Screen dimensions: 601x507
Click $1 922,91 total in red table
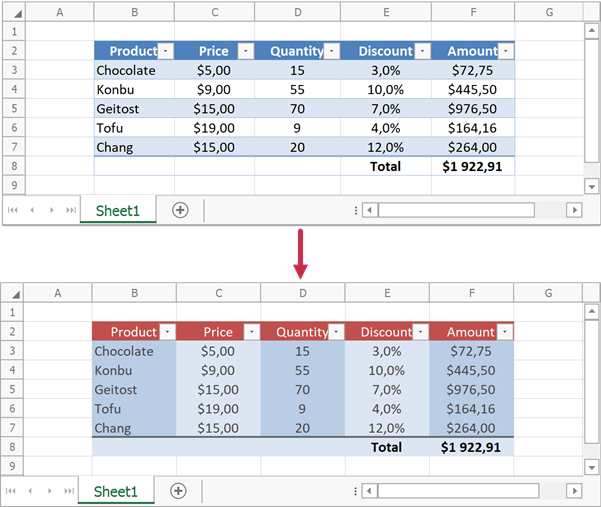(x=471, y=447)
